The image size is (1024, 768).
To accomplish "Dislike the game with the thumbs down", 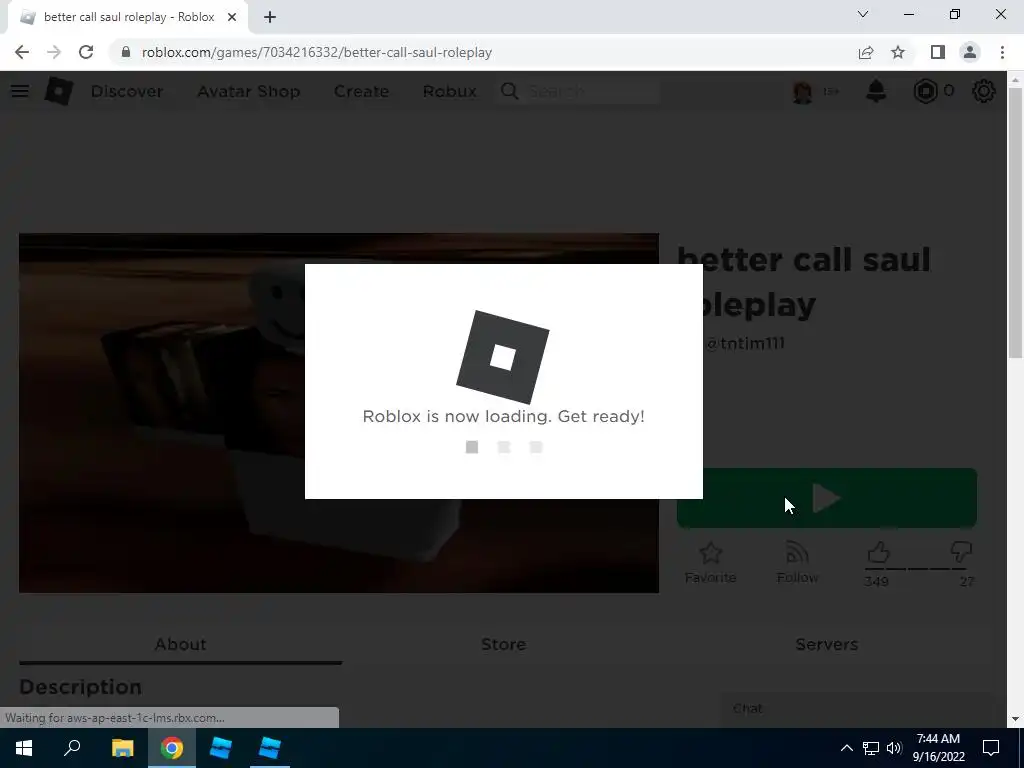I will click(x=961, y=553).
